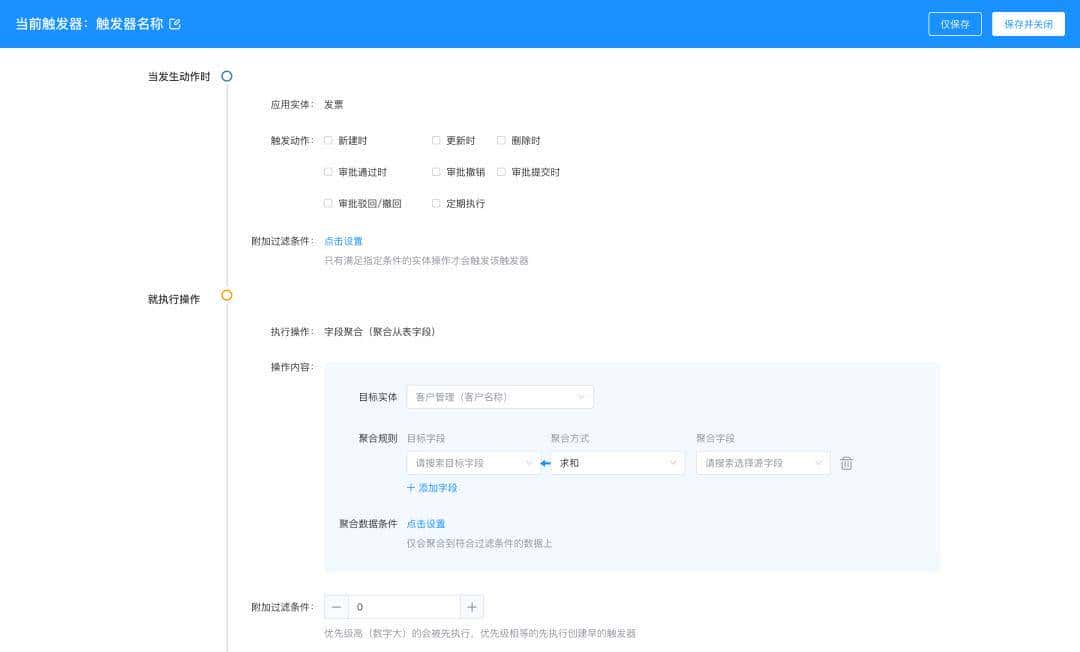The width and height of the screenshot is (1080, 652).
Task: Click the minus stepper for 附加过滤条件 value
Action: coord(336,606)
